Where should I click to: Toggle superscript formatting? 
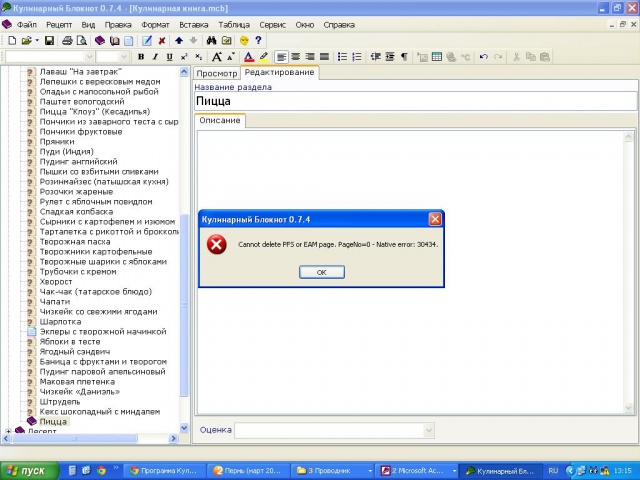(x=184, y=57)
